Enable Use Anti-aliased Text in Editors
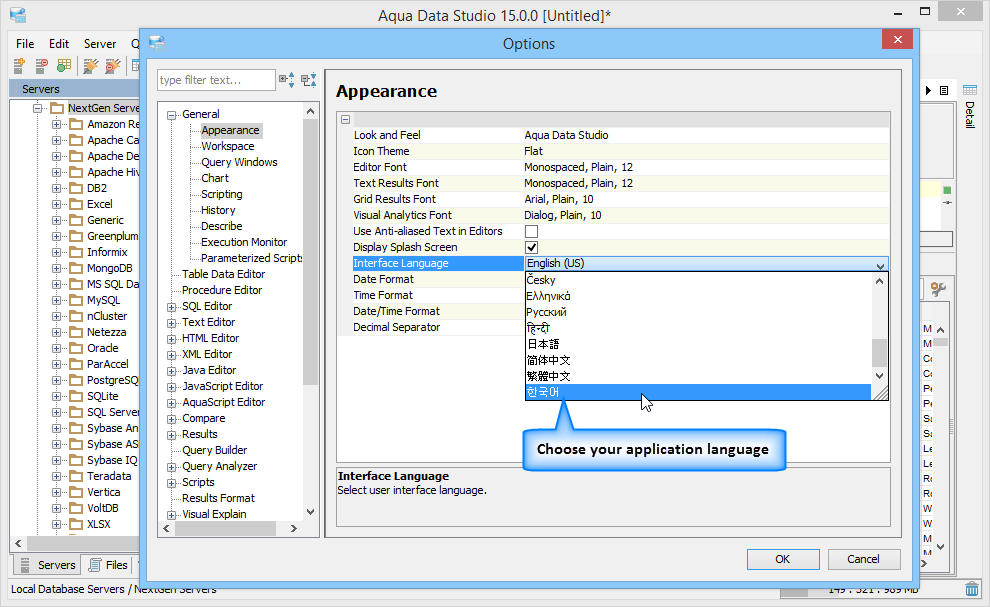 coord(532,231)
